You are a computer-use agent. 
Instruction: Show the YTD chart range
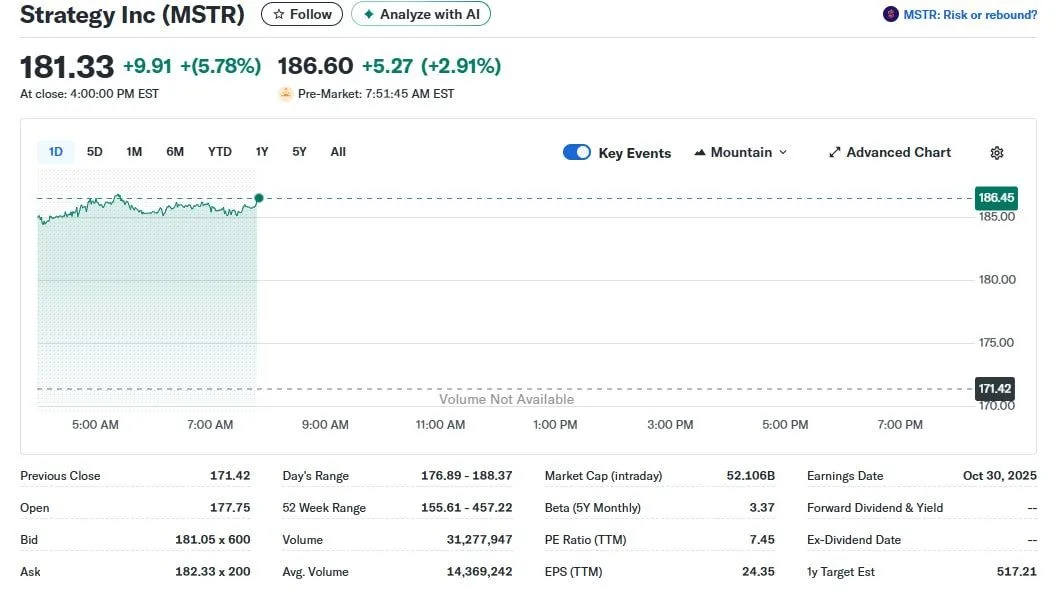219,152
